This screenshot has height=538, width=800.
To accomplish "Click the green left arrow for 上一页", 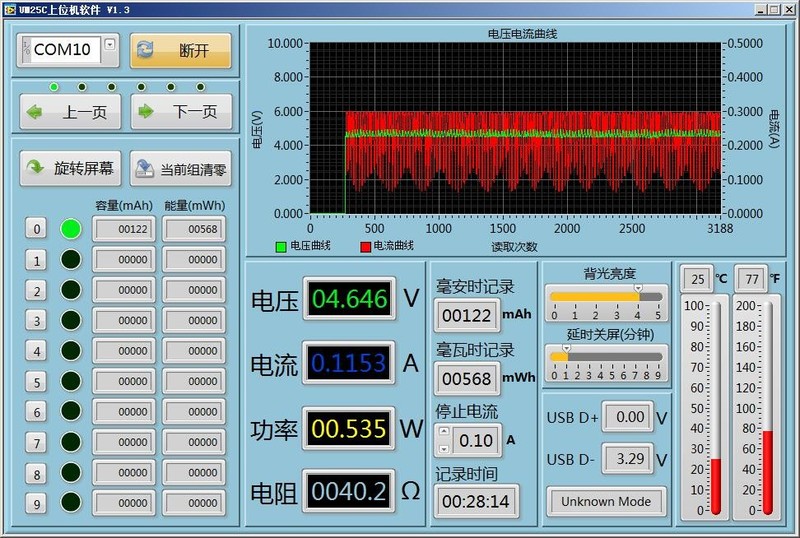I will coord(36,112).
